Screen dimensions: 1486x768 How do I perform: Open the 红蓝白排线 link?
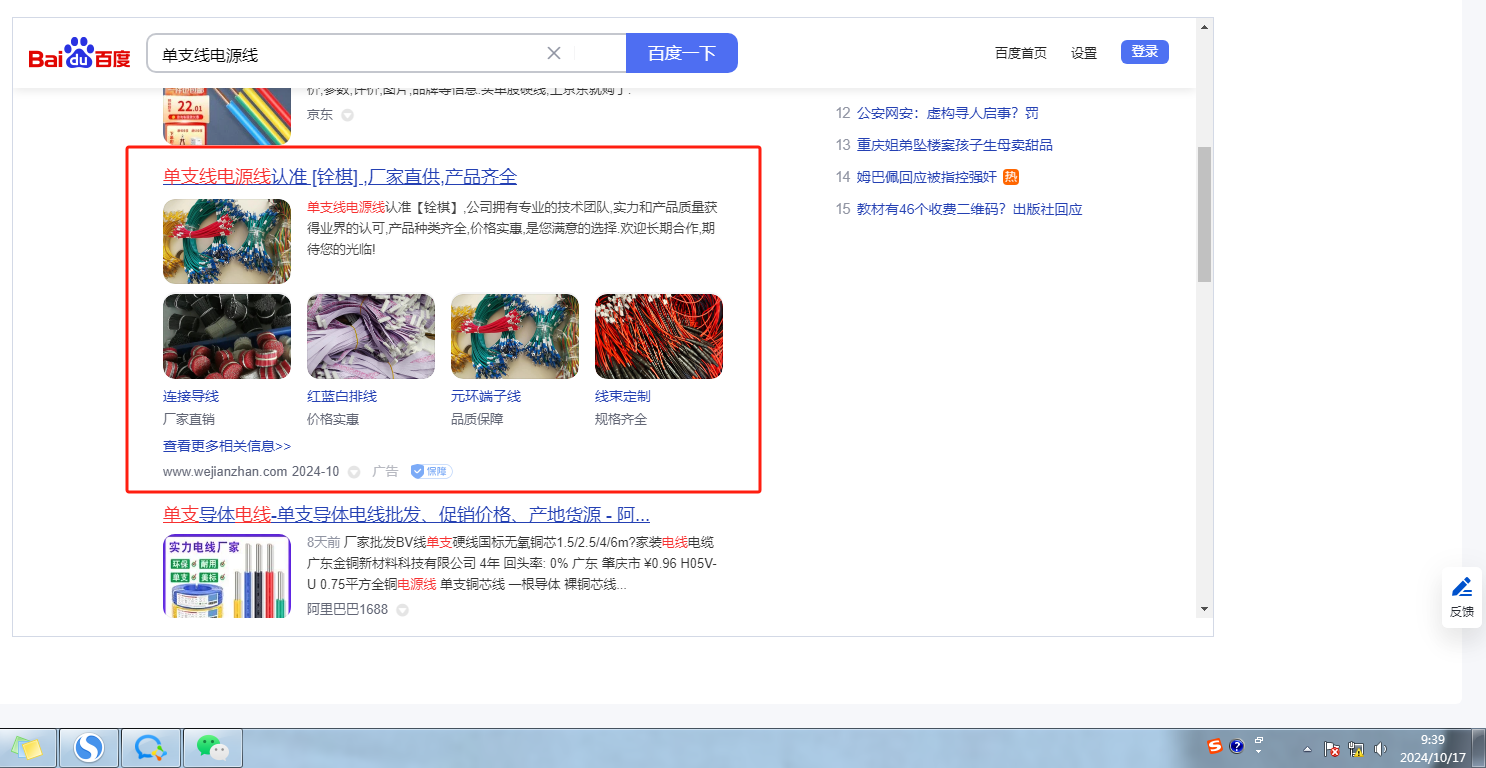tap(342, 396)
